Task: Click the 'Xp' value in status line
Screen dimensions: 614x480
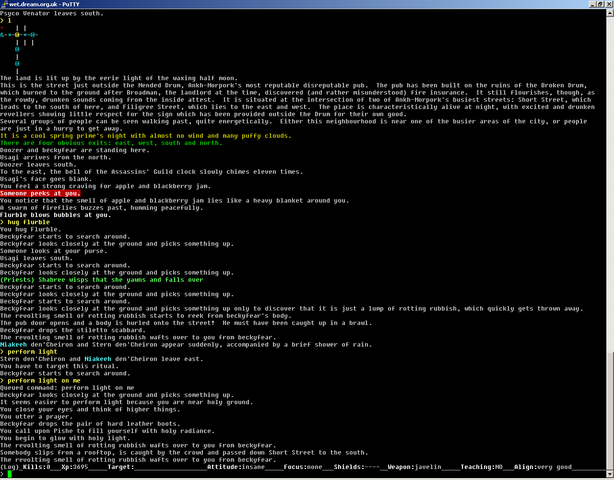Action: click(x=75, y=467)
